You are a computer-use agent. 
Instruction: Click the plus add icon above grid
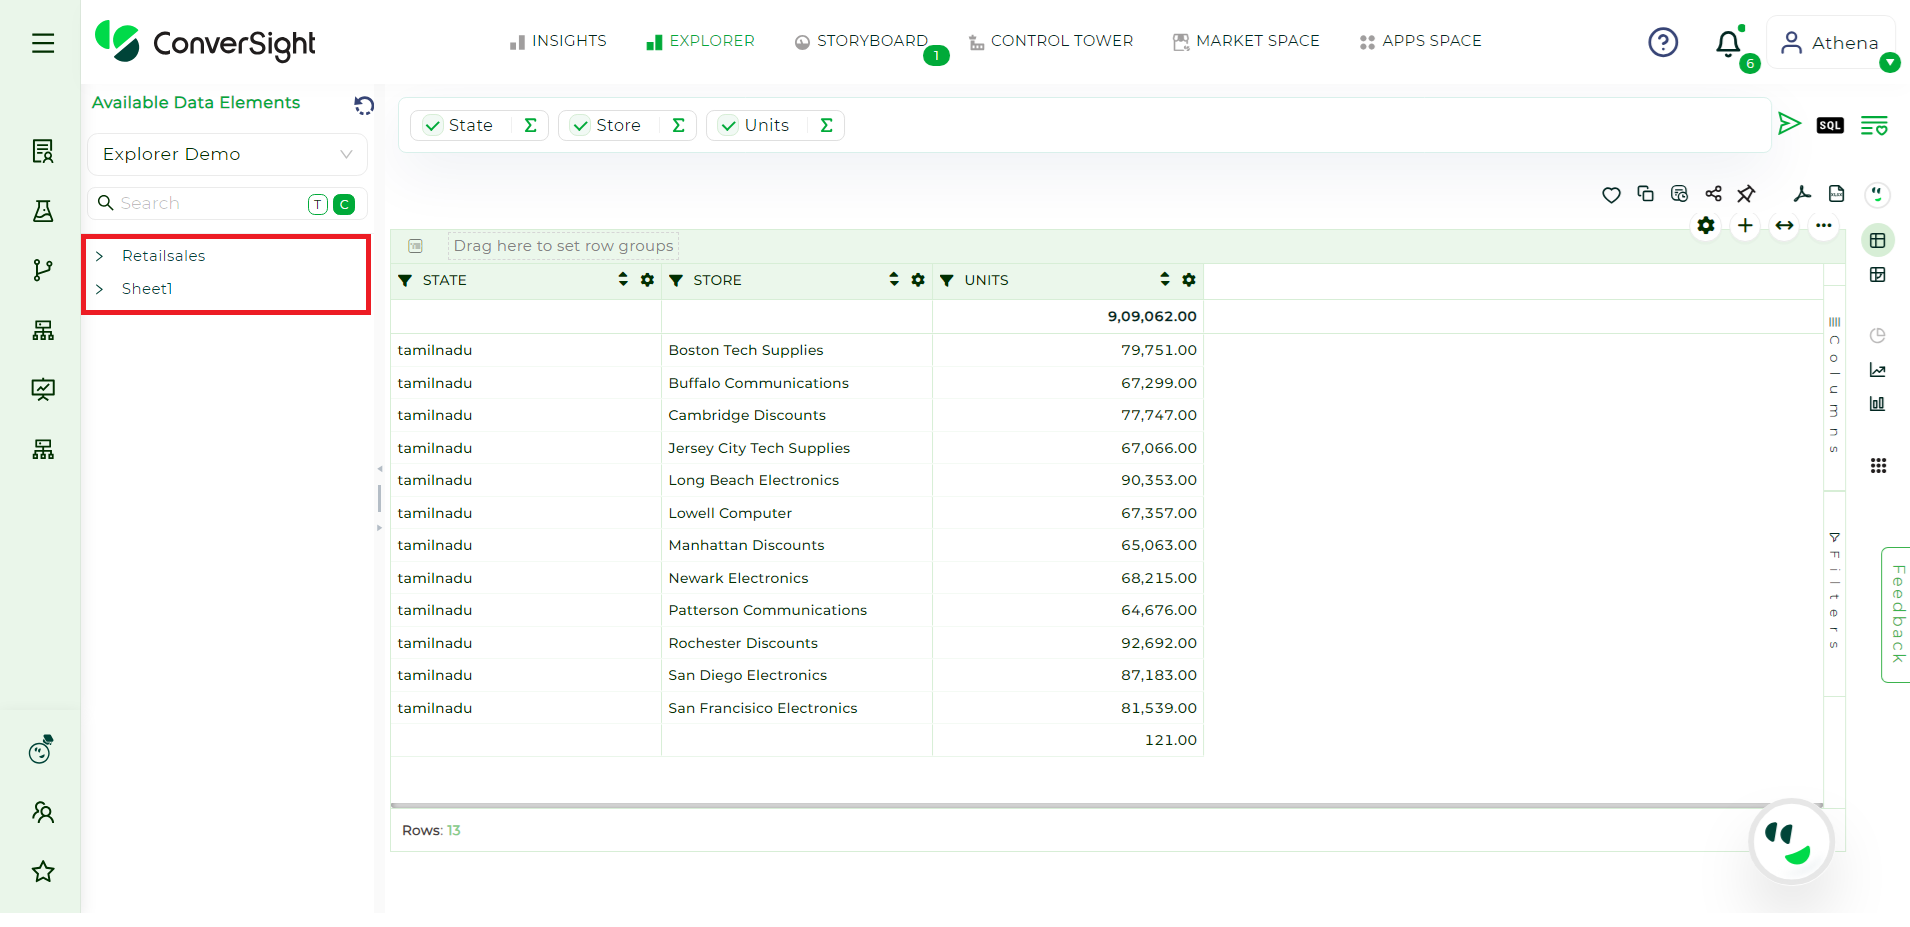click(1745, 226)
